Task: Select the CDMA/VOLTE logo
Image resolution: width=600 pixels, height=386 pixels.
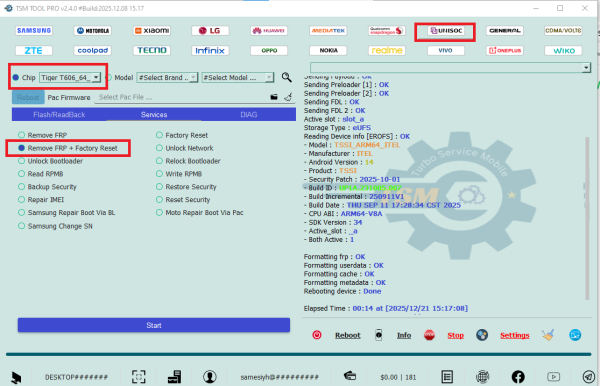Action: point(563,31)
